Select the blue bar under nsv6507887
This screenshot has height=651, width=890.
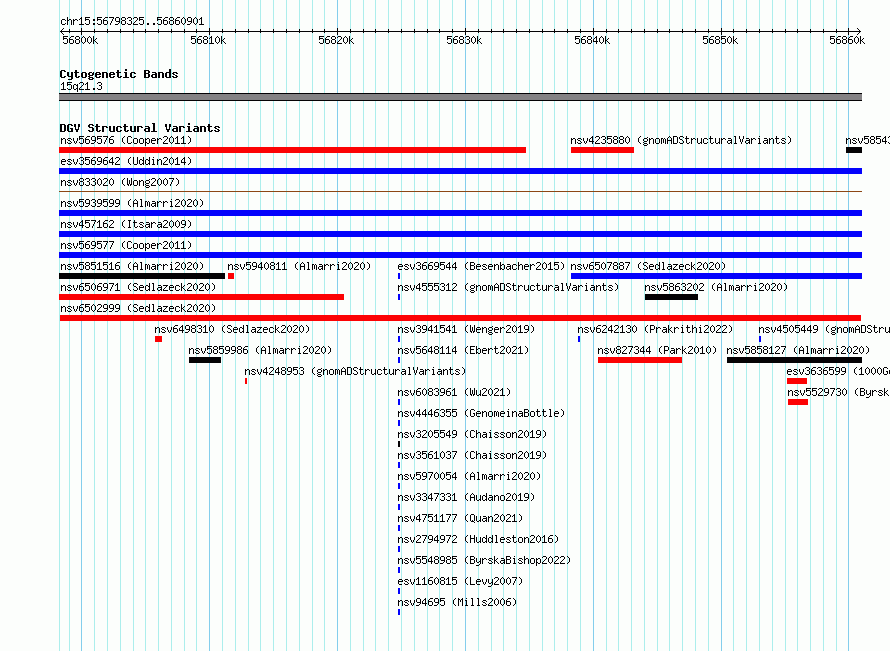[716, 276]
